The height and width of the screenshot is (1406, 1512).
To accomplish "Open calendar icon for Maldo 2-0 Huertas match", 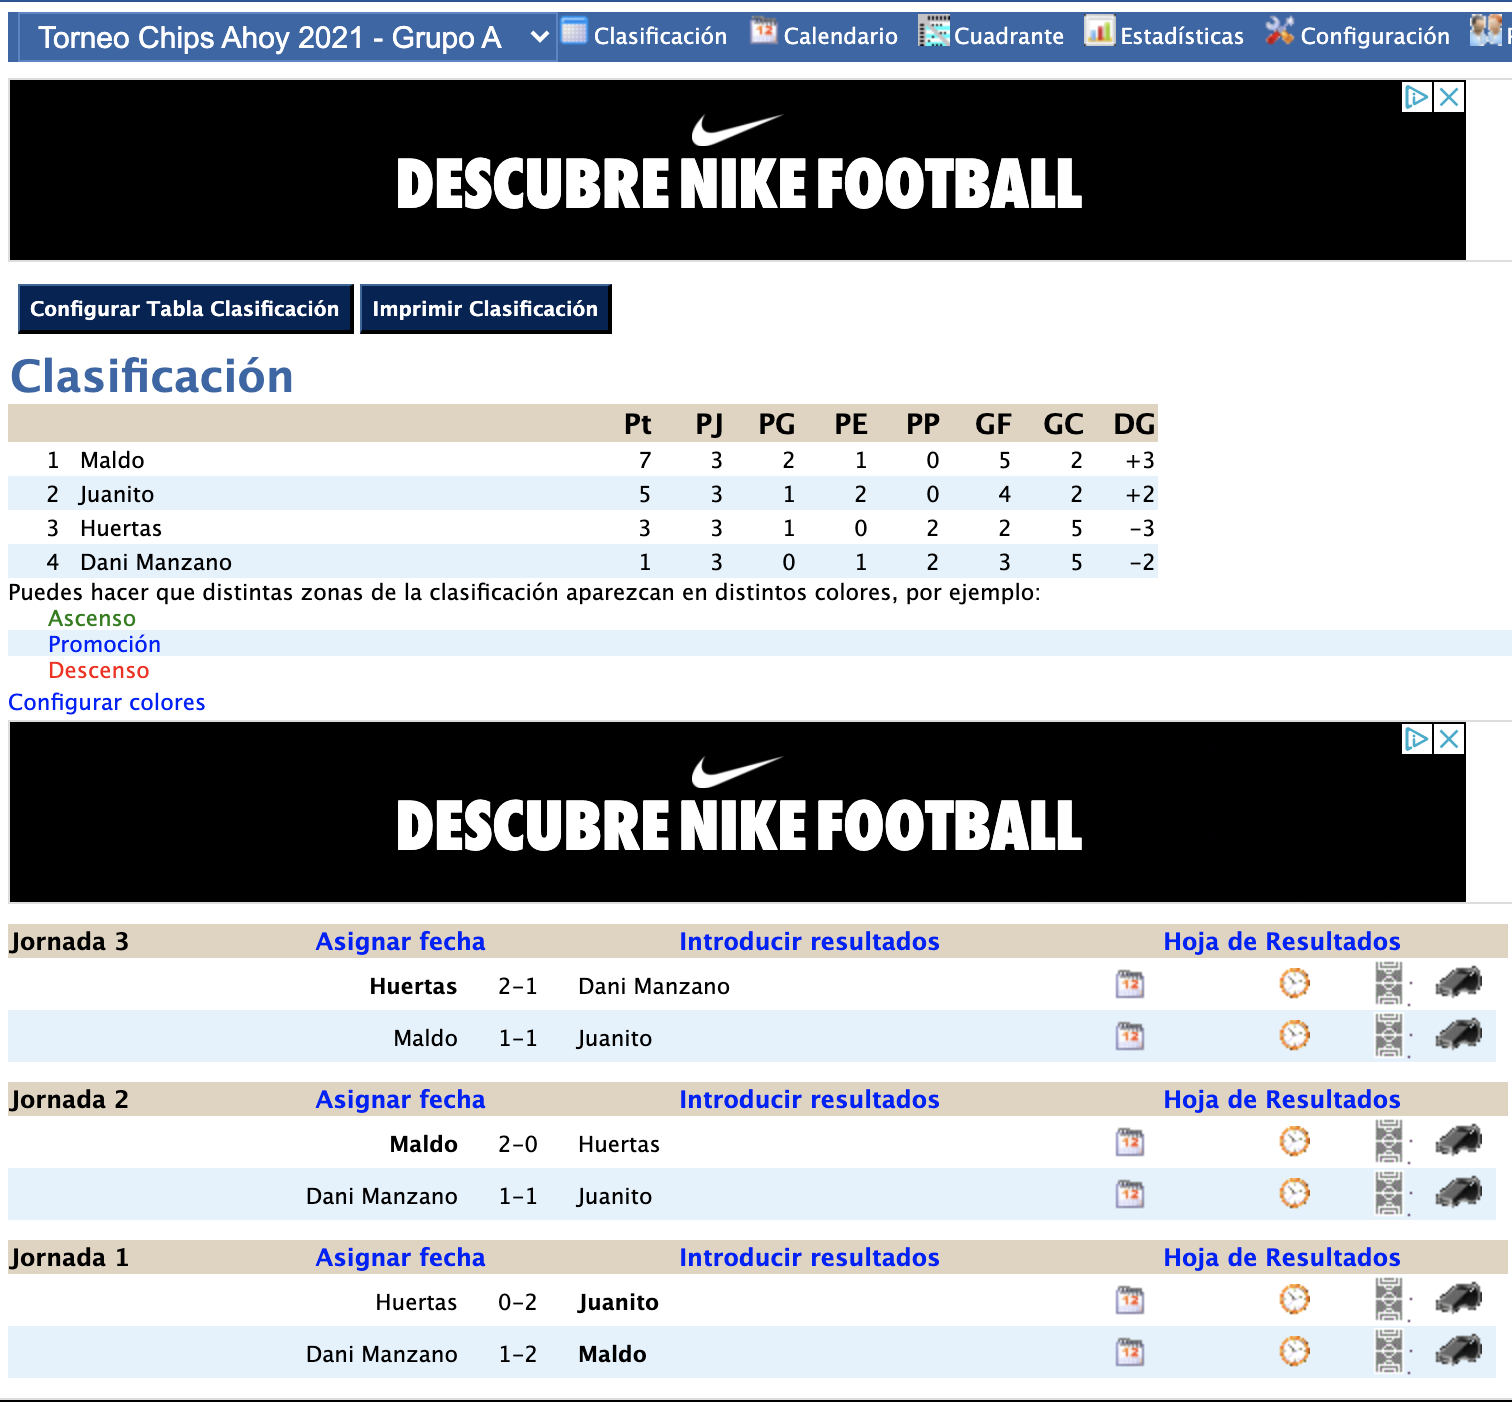I will [1130, 1143].
